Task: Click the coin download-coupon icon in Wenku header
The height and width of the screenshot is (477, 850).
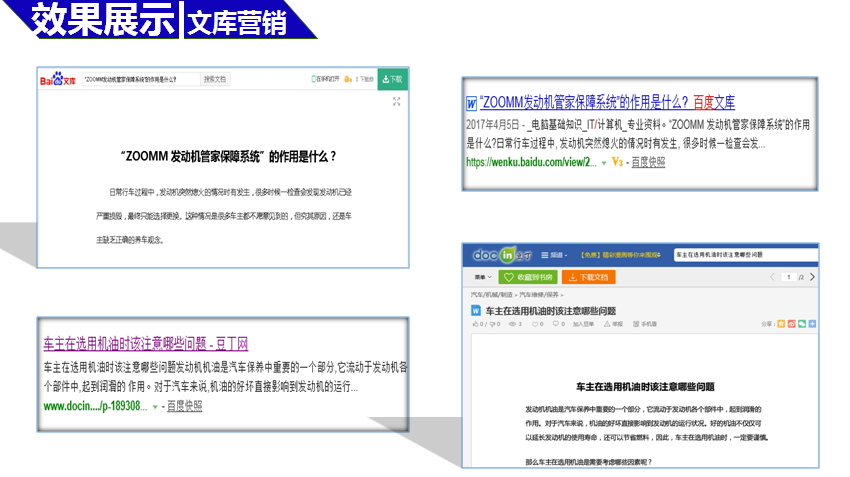Action: (348, 79)
